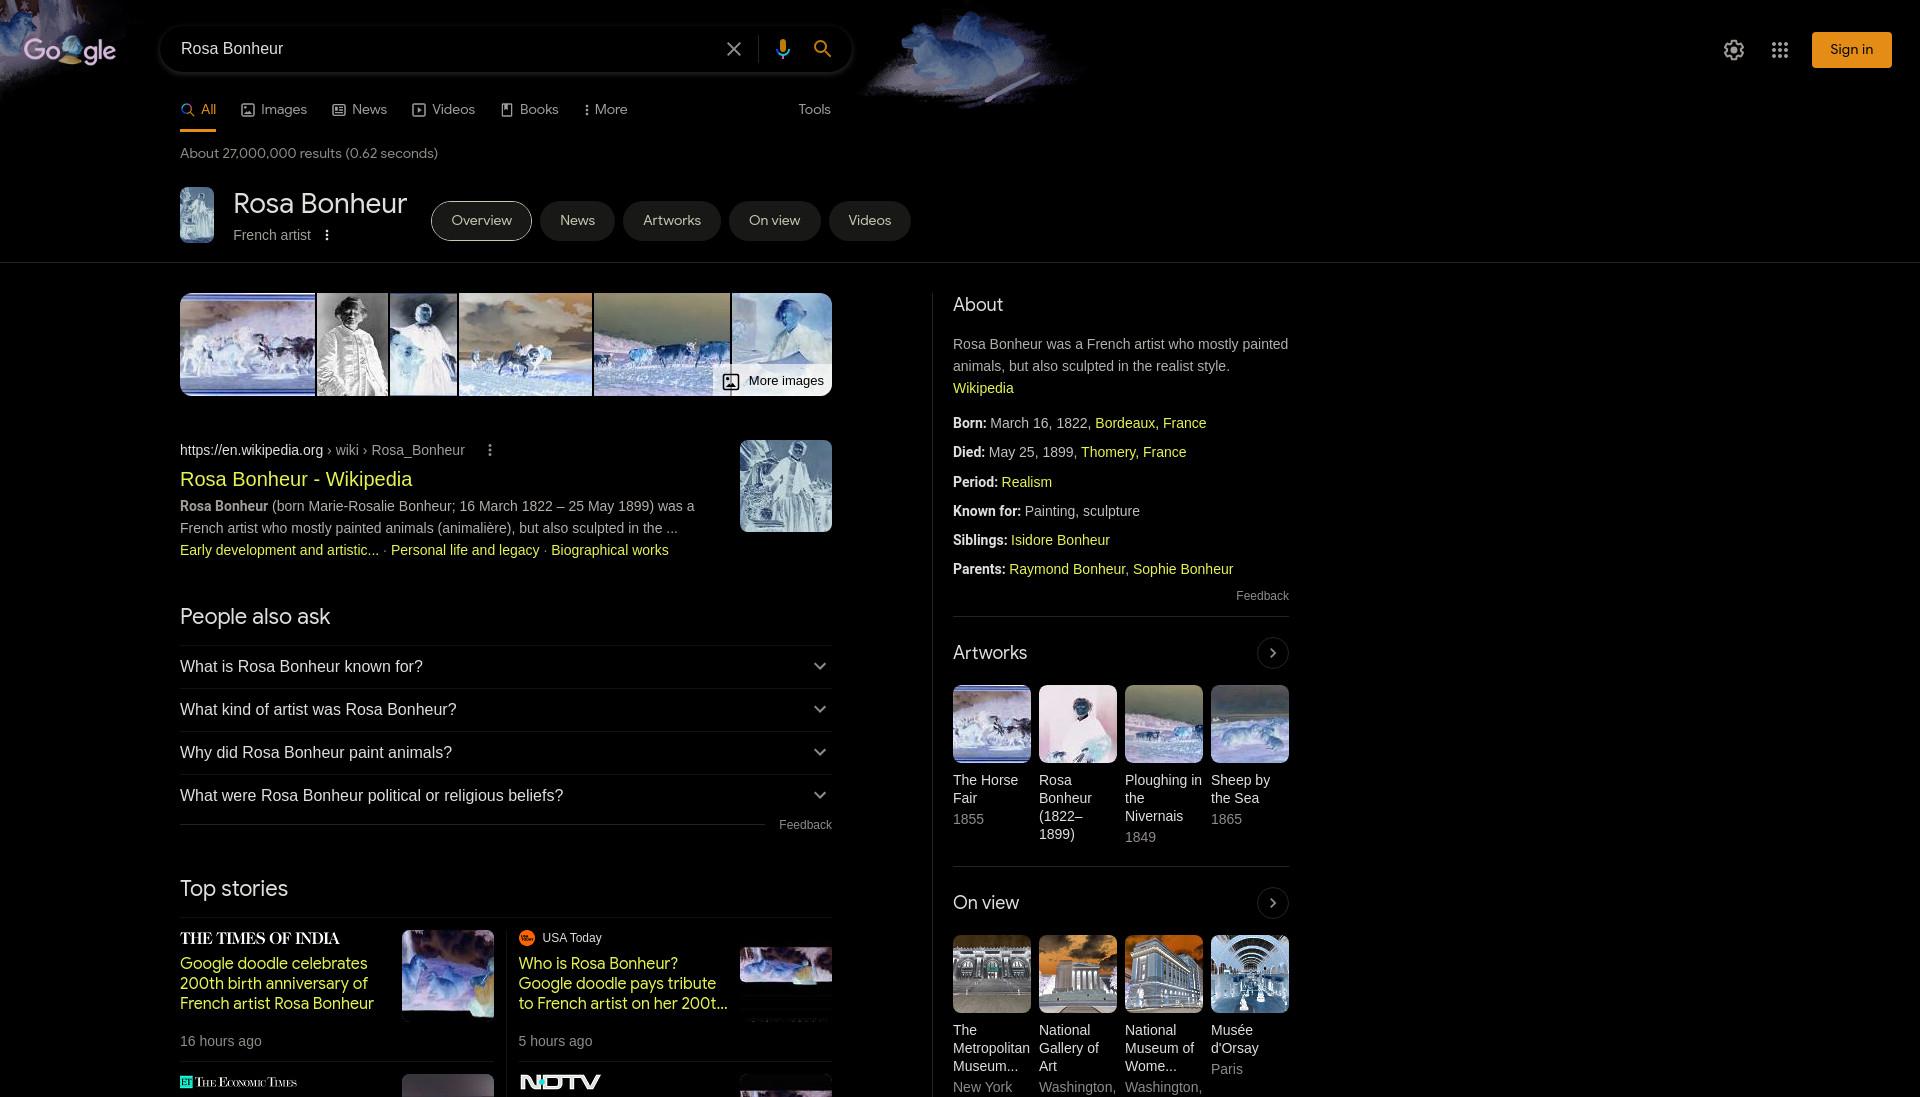1920x1097 pixels.
Task: Open Metropolitan Museum thumbnail
Action: (992, 974)
